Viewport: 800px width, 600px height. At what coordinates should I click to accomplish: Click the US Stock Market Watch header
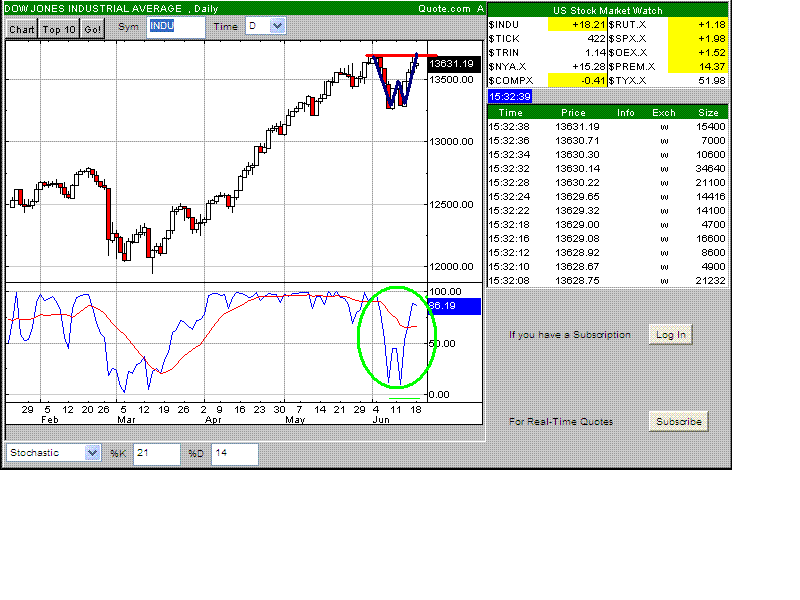click(607, 11)
